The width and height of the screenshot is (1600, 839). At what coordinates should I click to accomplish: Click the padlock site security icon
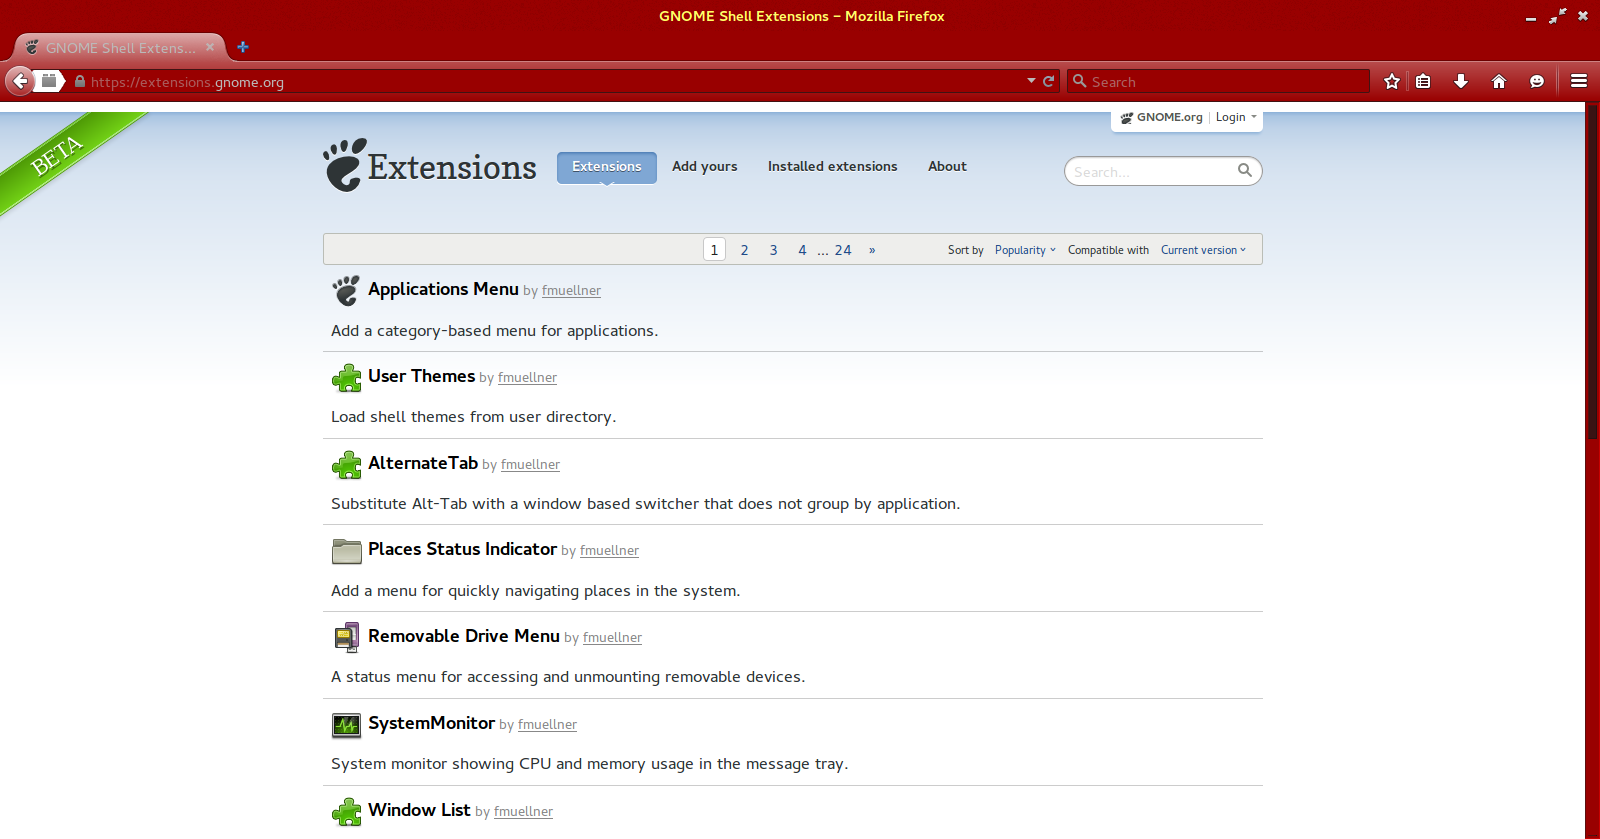pyautogui.click(x=80, y=81)
